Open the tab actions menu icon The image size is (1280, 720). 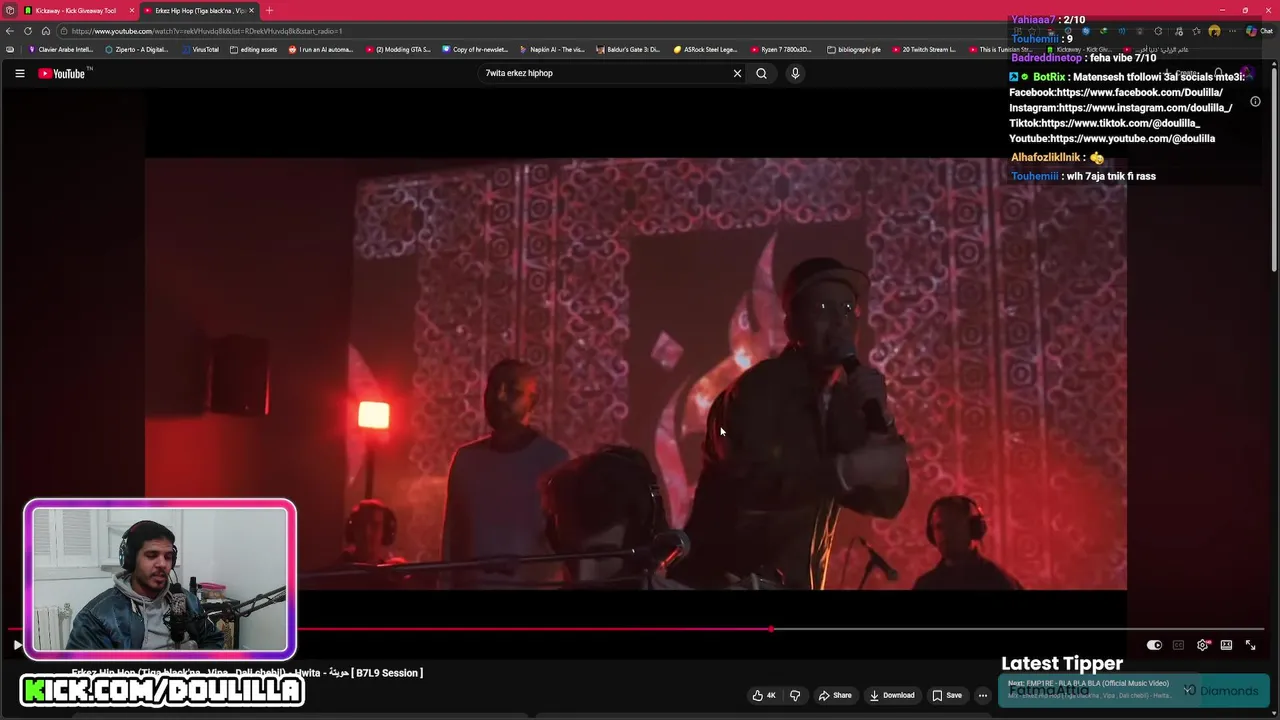[x=10, y=10]
